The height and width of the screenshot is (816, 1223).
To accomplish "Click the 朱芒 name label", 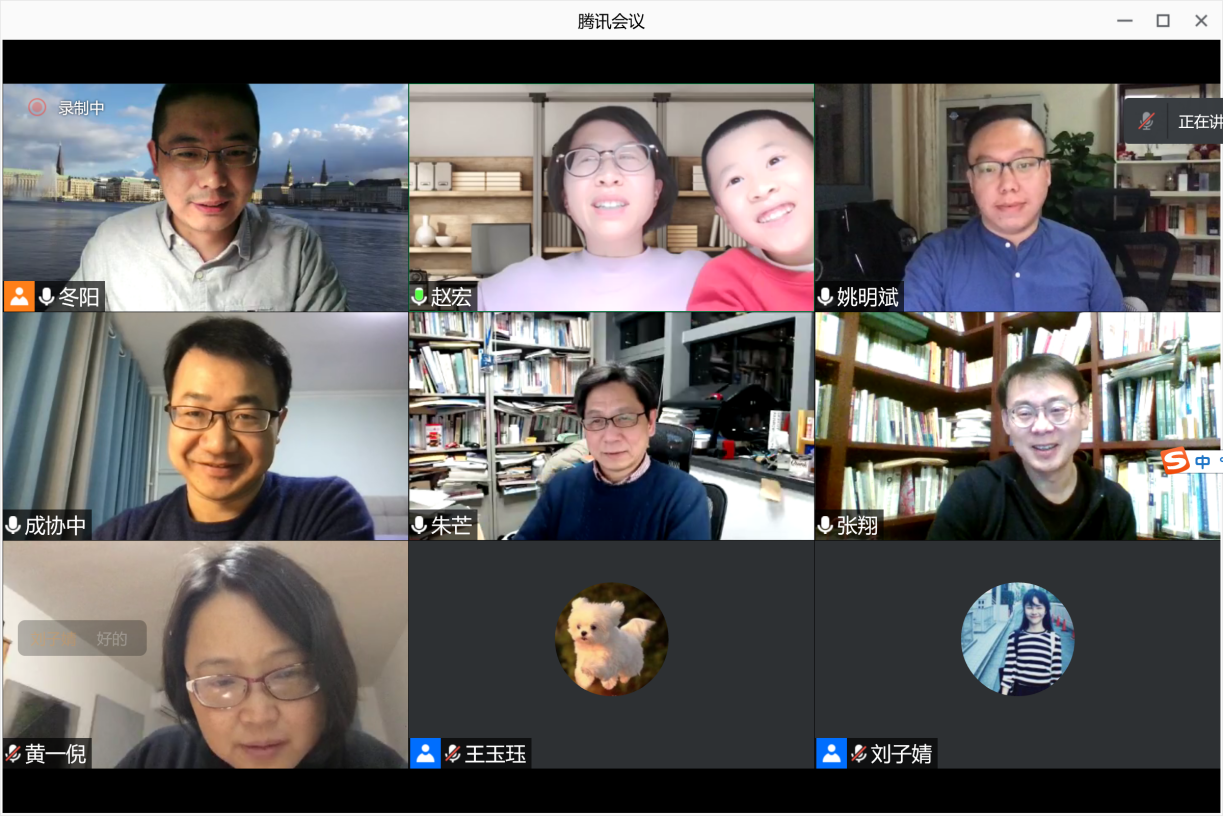I will 451,525.
